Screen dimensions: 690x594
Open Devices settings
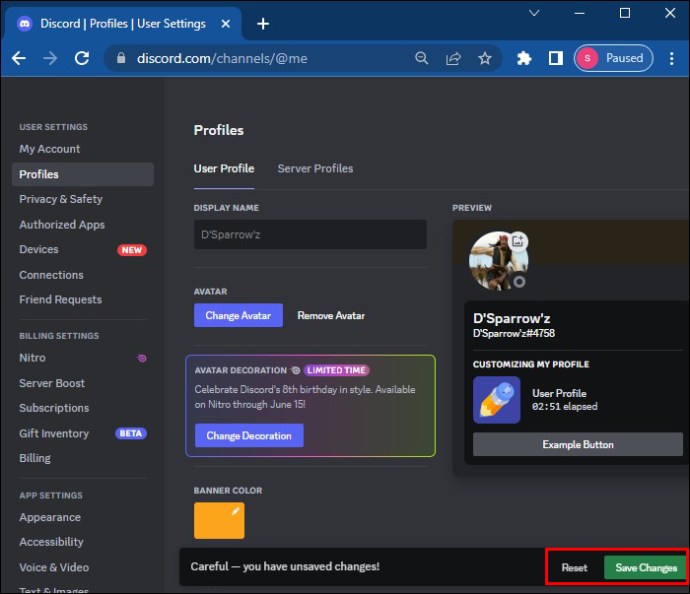[83, 249]
